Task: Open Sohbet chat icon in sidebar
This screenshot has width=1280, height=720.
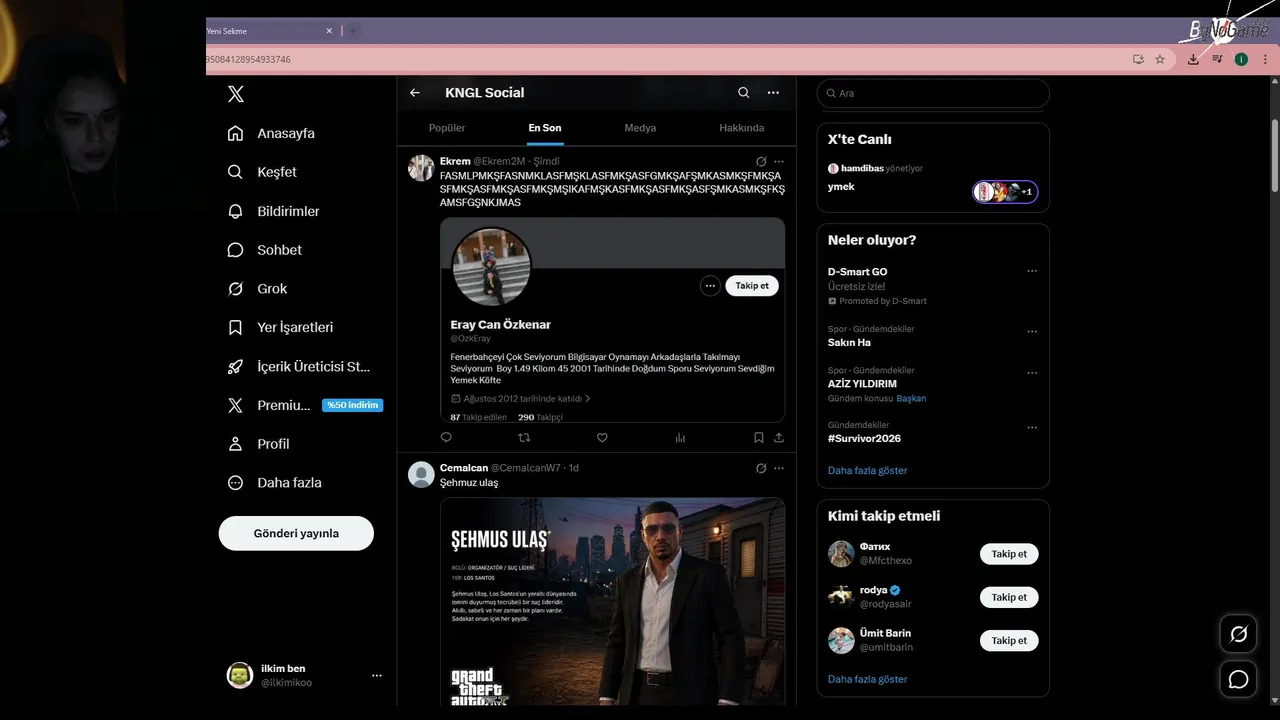Action: [236, 250]
